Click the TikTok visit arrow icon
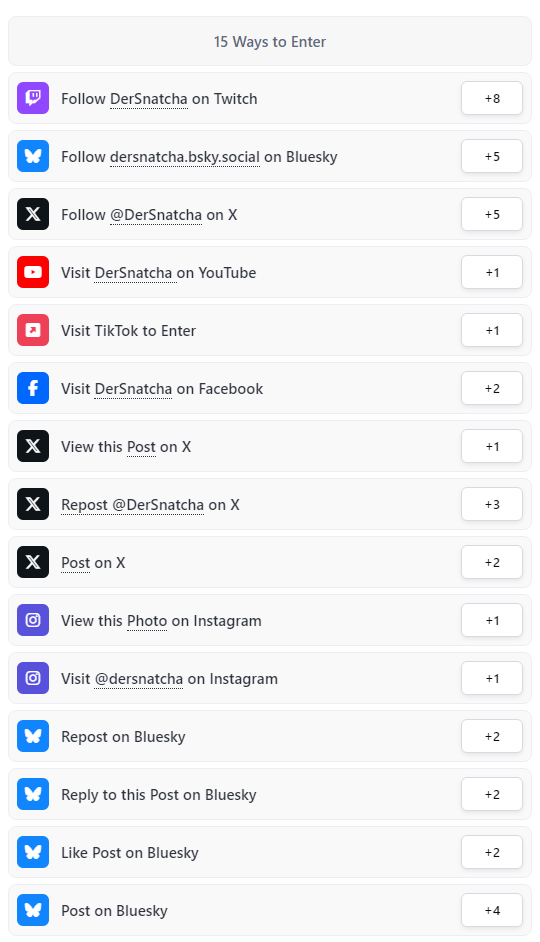 point(33,330)
